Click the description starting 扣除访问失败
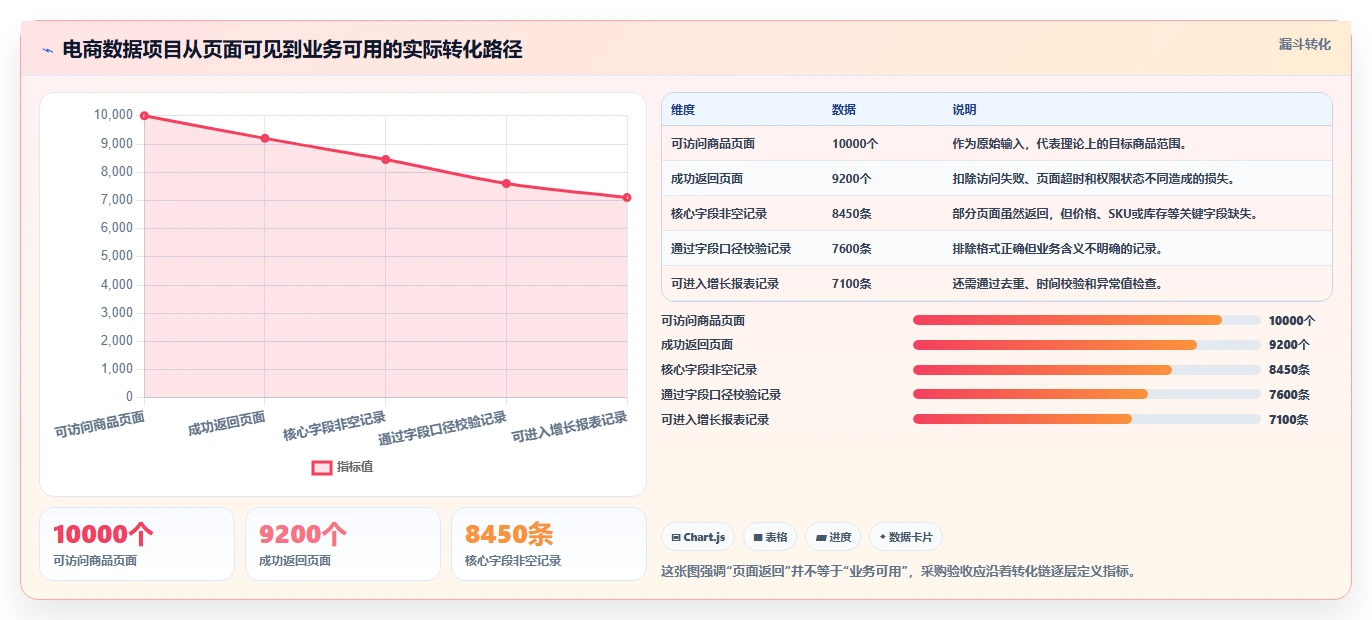The height and width of the screenshot is (620, 1372). (x=1093, y=179)
